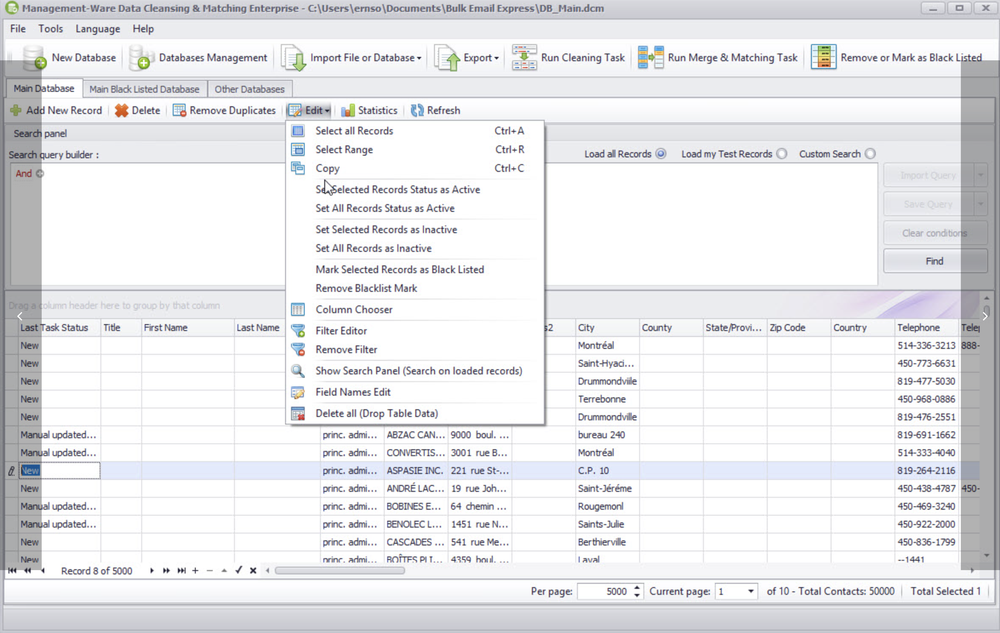The height and width of the screenshot is (633, 1000).
Task: Click the City column header
Action: (x=607, y=328)
